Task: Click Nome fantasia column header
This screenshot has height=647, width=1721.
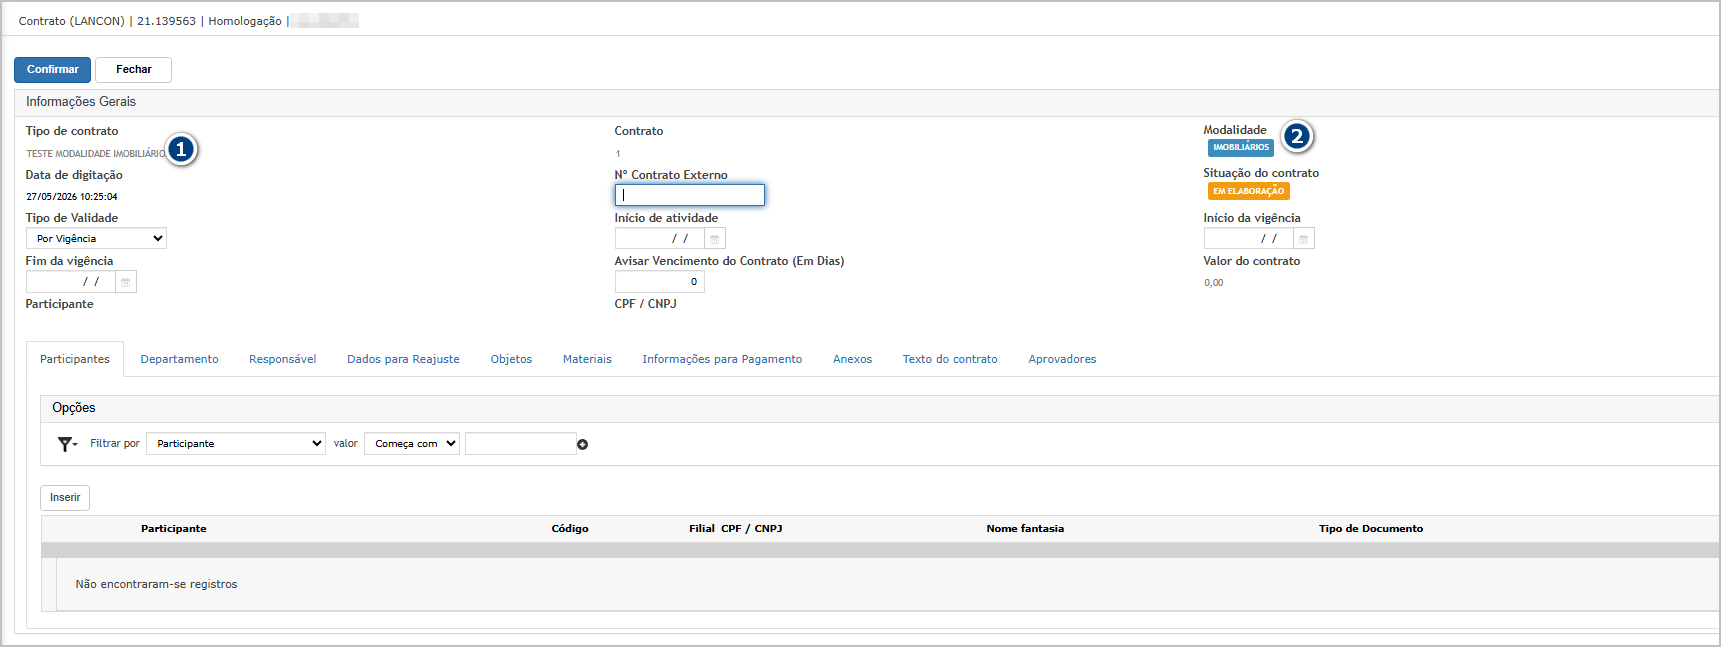Action: click(x=1025, y=529)
